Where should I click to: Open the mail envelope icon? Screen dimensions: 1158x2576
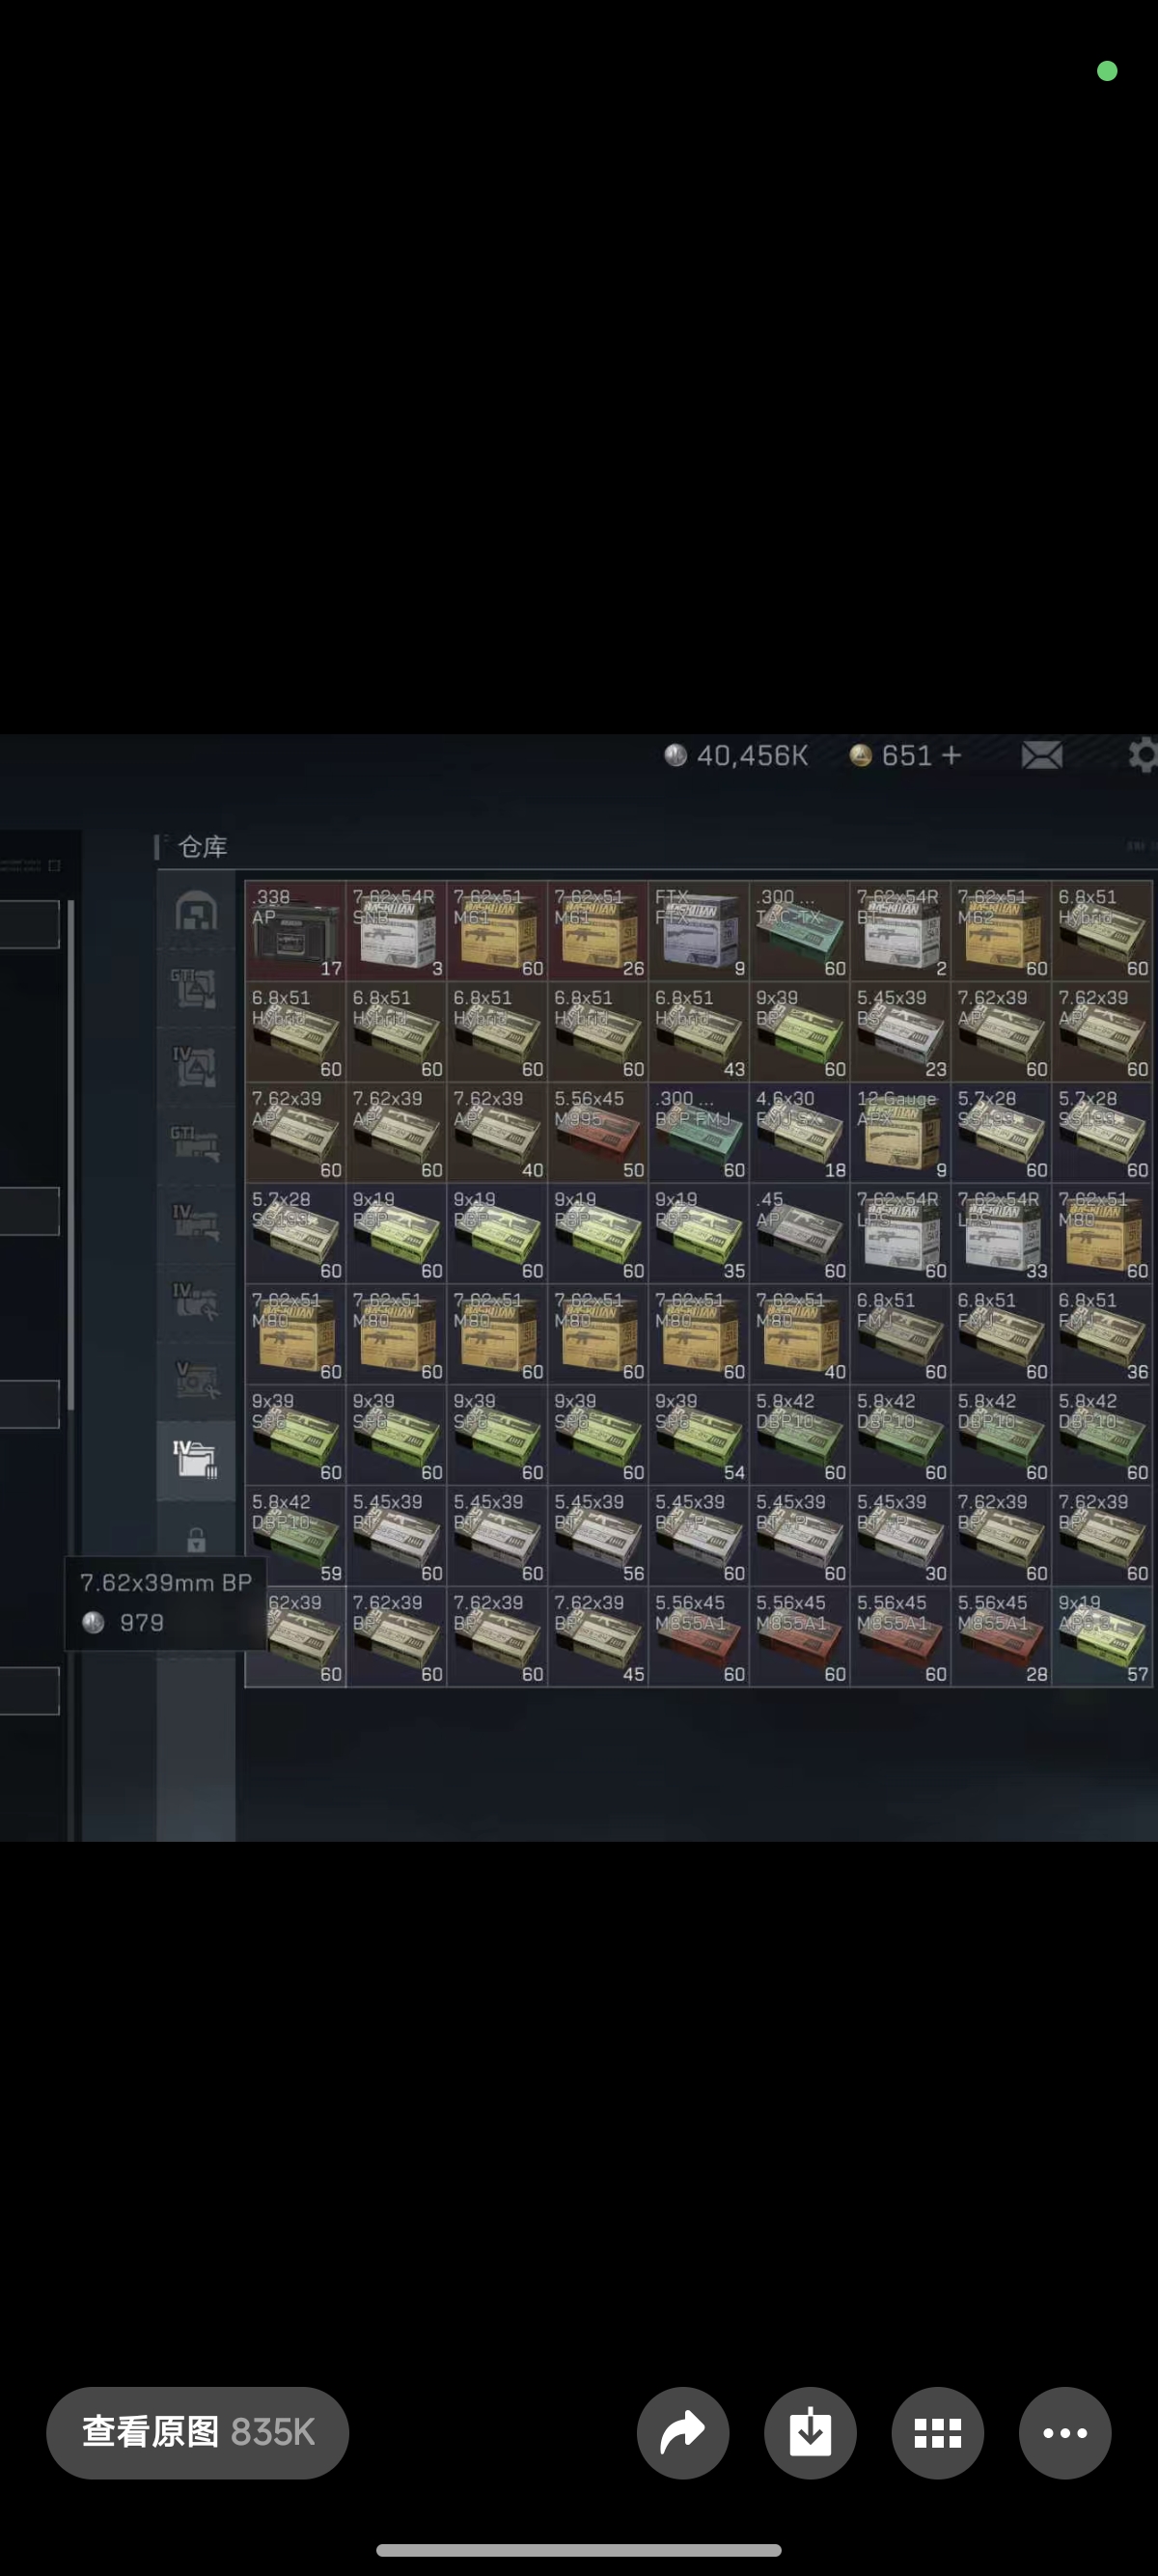point(1041,755)
